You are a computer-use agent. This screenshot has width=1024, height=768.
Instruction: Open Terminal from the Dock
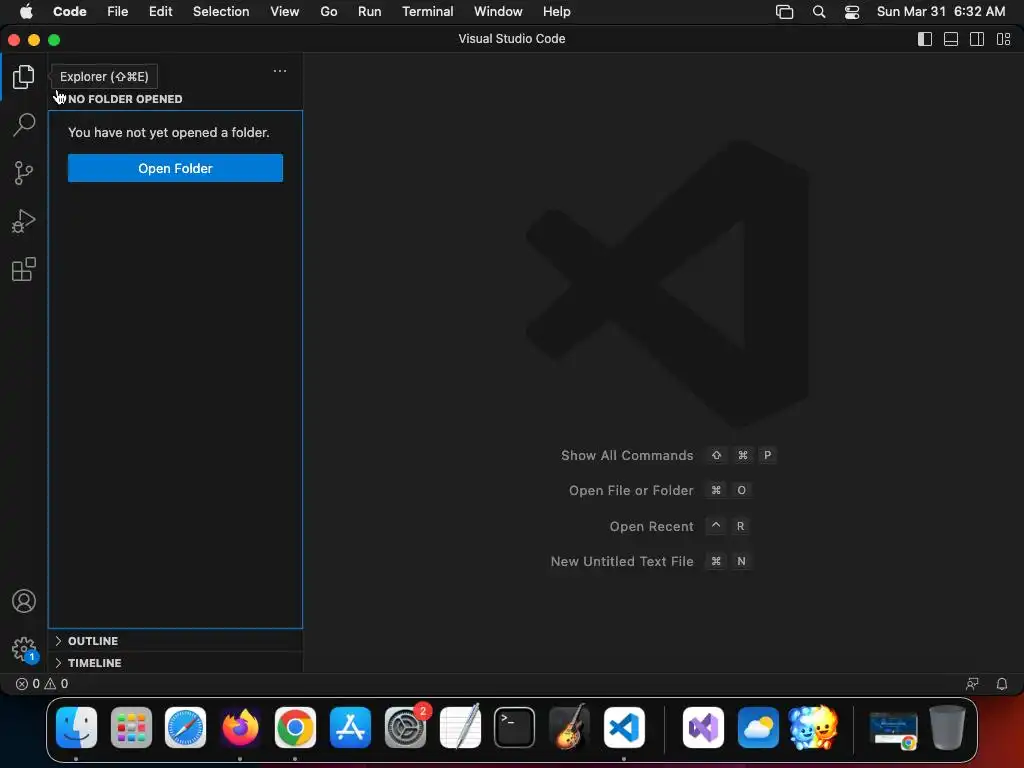(515, 728)
